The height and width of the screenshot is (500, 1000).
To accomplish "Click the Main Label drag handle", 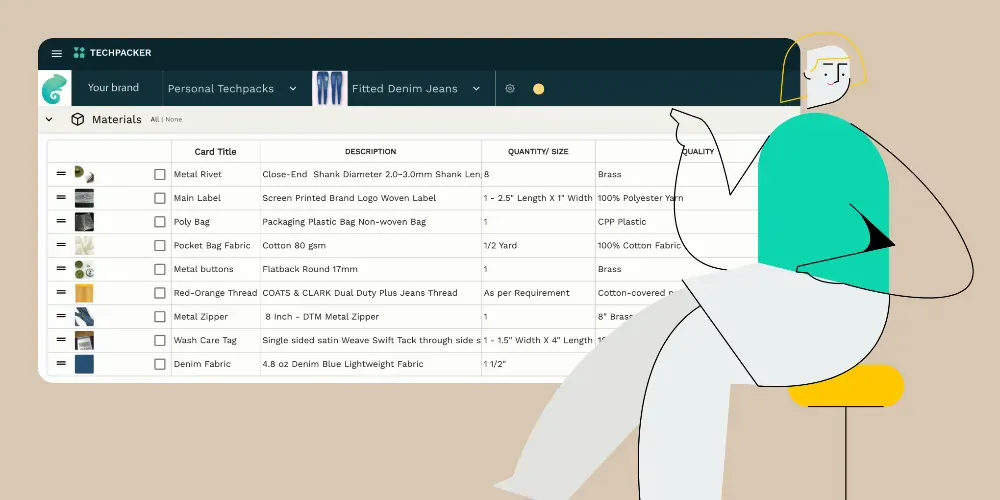I will click(61, 197).
